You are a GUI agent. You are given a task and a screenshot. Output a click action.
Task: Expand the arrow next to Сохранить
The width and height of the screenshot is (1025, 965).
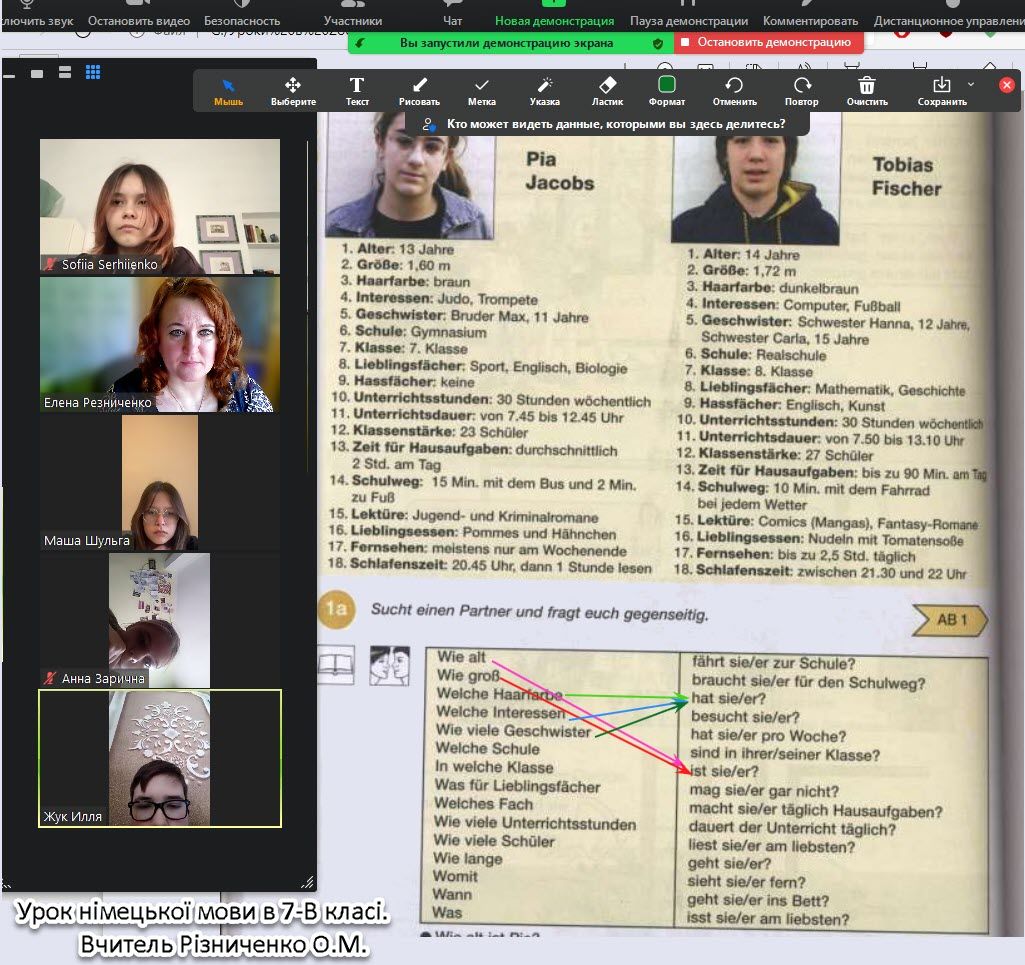(x=971, y=85)
